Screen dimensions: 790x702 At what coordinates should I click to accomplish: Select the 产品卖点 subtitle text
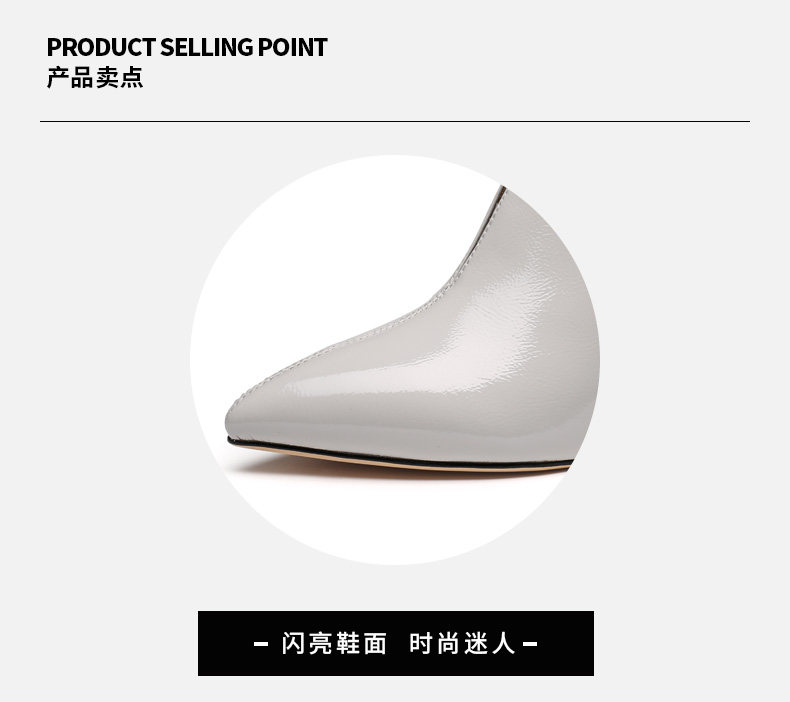pyautogui.click(x=95, y=78)
